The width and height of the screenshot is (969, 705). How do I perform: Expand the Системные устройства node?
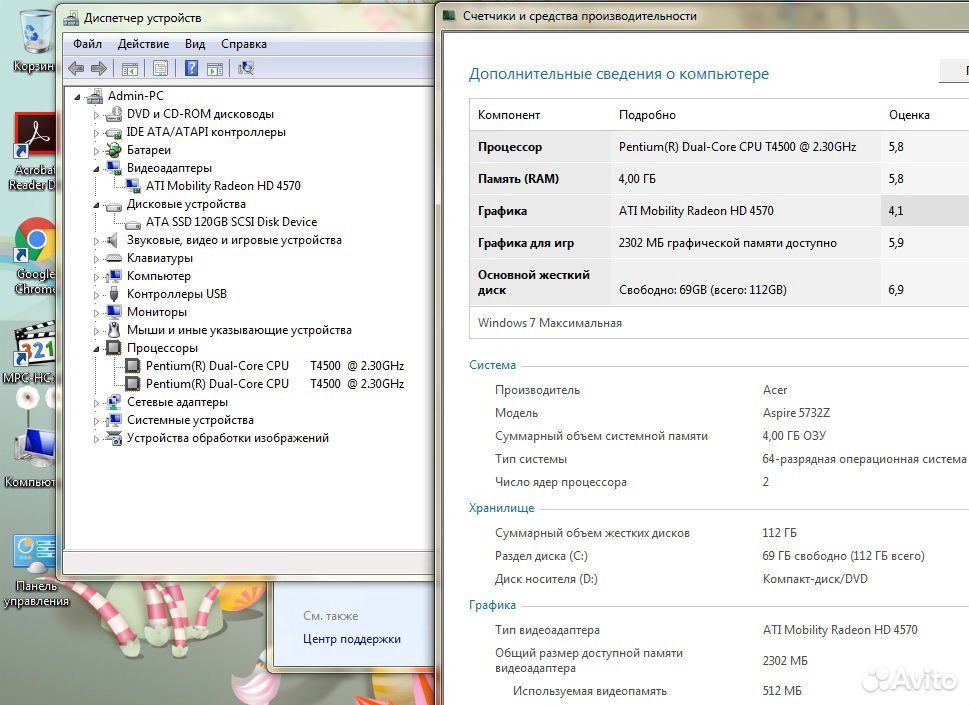point(96,421)
